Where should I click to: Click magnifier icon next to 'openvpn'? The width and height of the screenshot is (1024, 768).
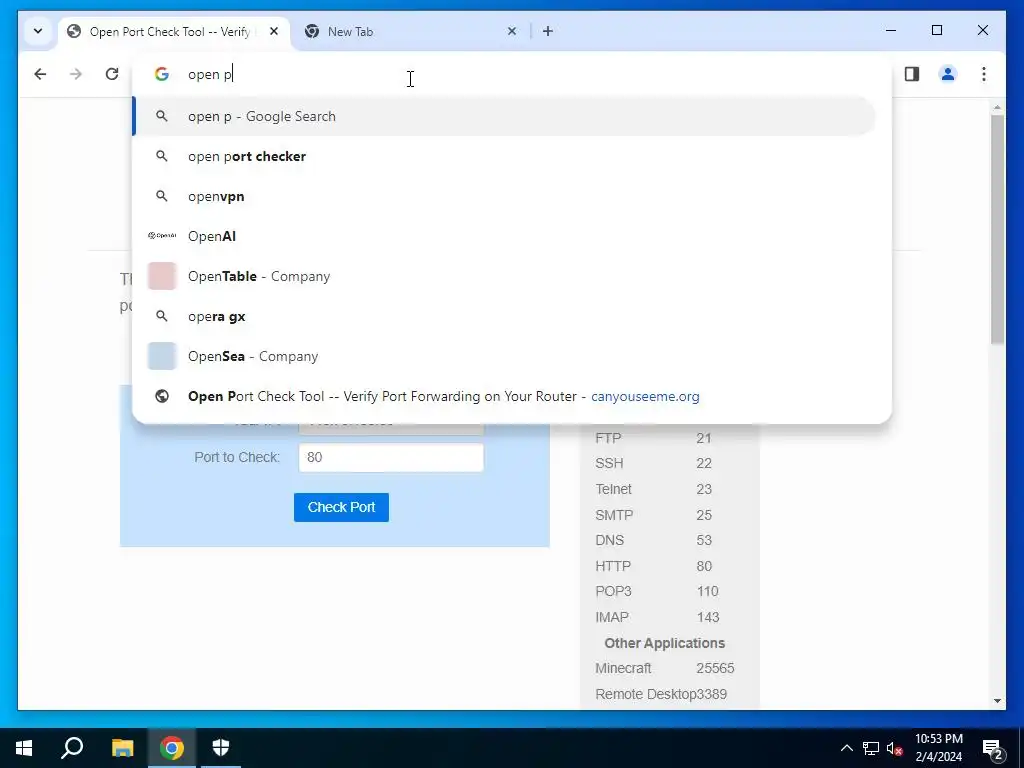[x=162, y=196]
